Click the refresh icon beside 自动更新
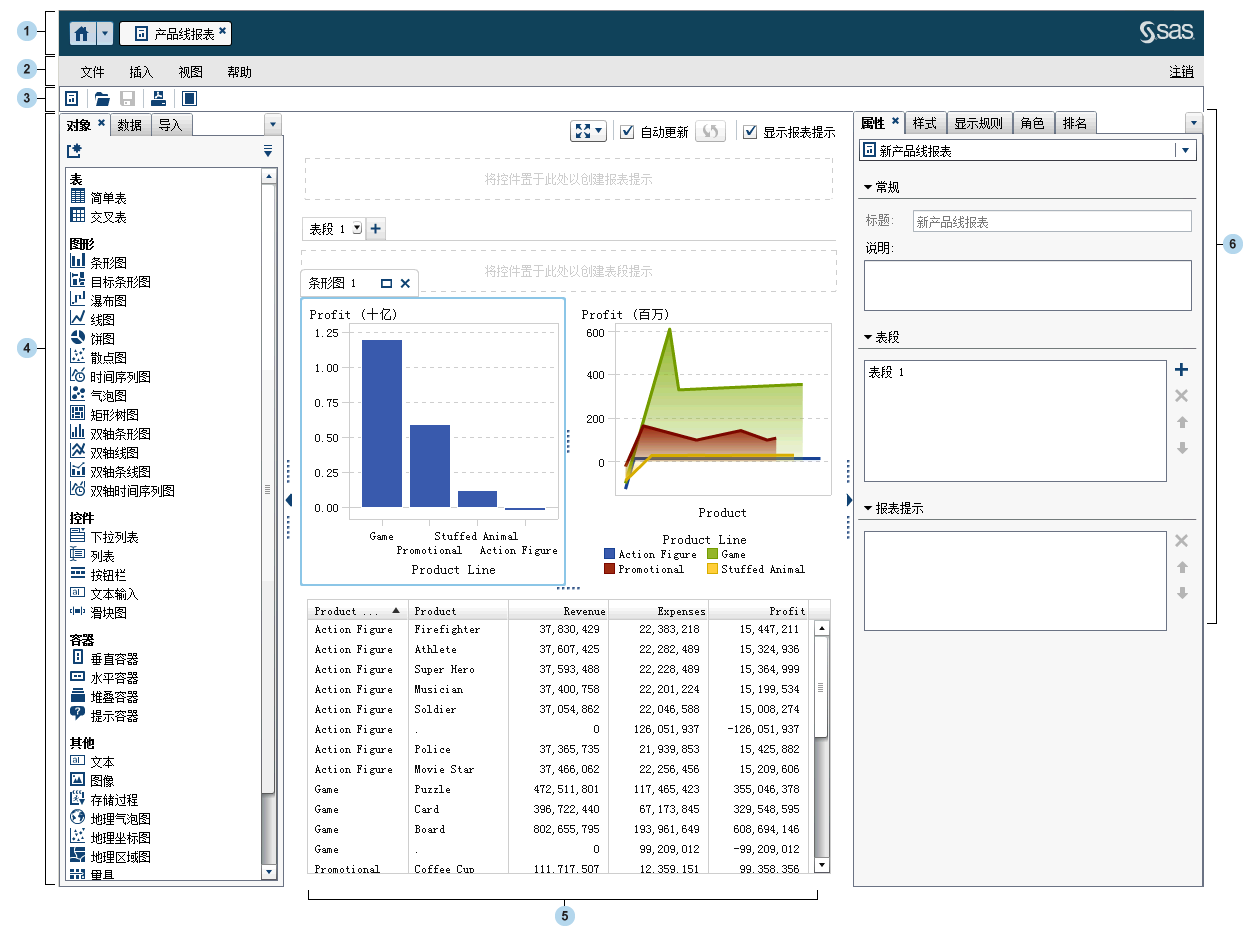This screenshot has height=940, width=1254. pyautogui.click(x=710, y=132)
